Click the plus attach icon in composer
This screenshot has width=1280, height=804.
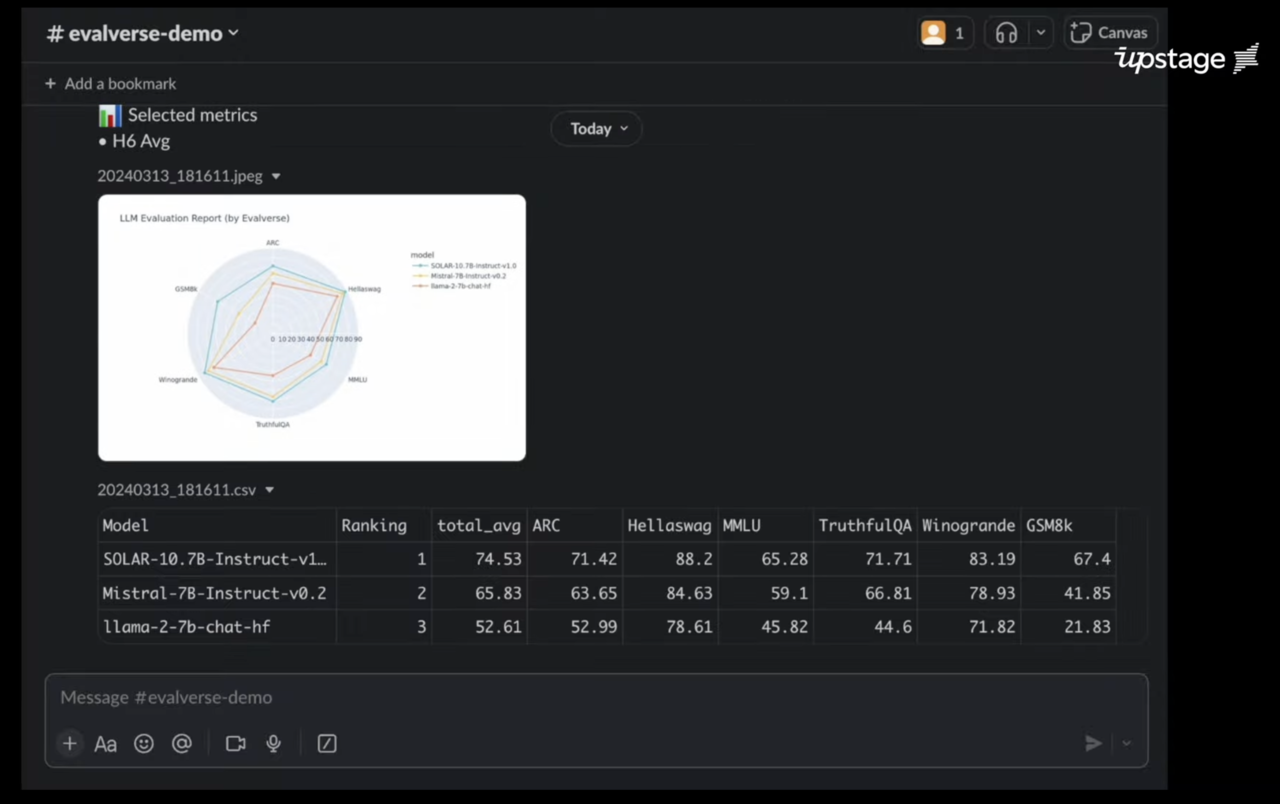click(x=69, y=743)
